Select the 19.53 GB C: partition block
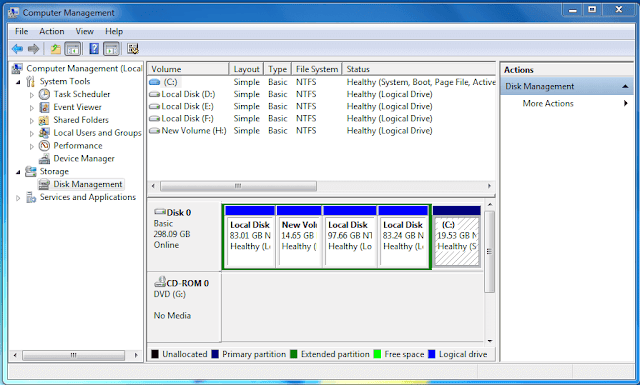The width and height of the screenshot is (640, 385). 456,237
